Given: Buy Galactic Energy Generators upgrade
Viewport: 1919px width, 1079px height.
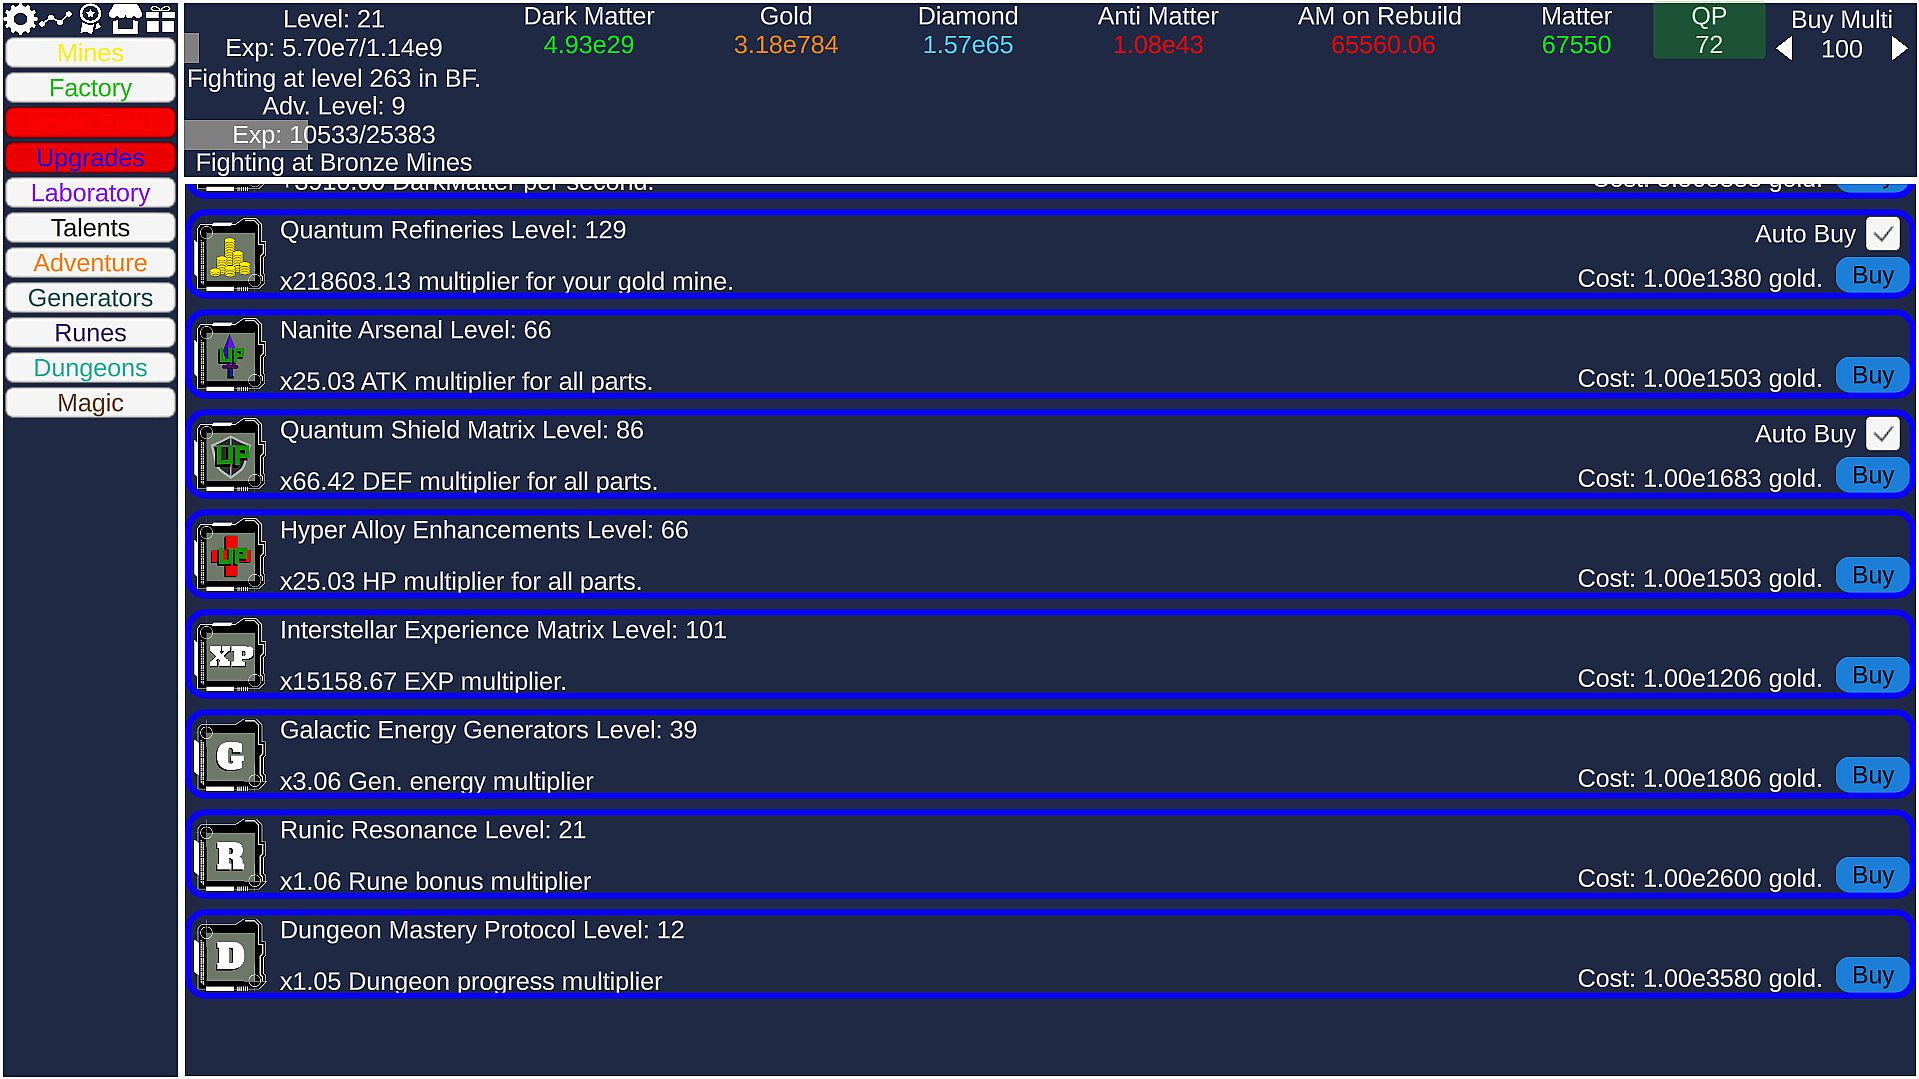Looking at the screenshot, I should coord(1872,776).
